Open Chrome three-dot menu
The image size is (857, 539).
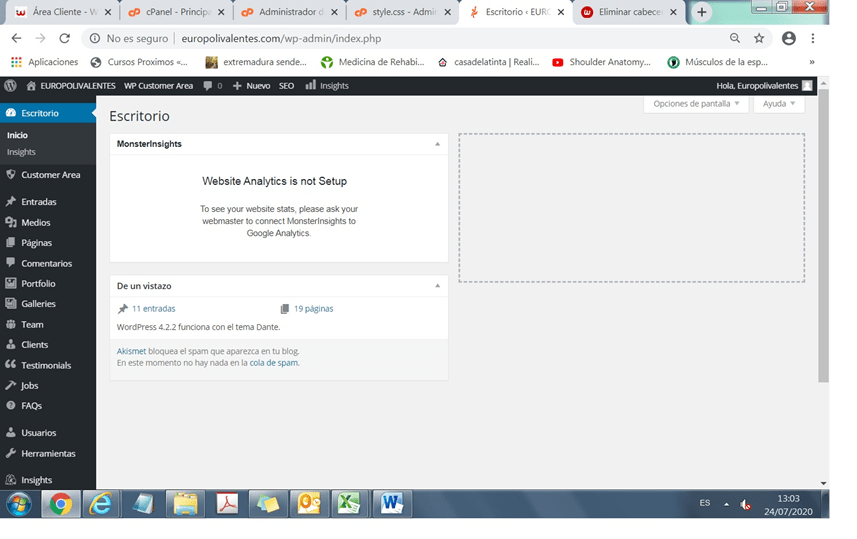coord(813,38)
